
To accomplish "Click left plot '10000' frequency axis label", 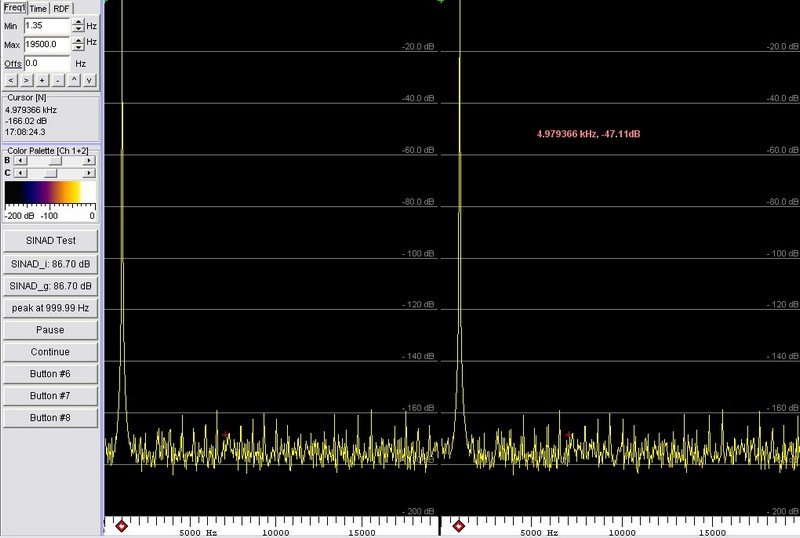I will pos(276,533).
